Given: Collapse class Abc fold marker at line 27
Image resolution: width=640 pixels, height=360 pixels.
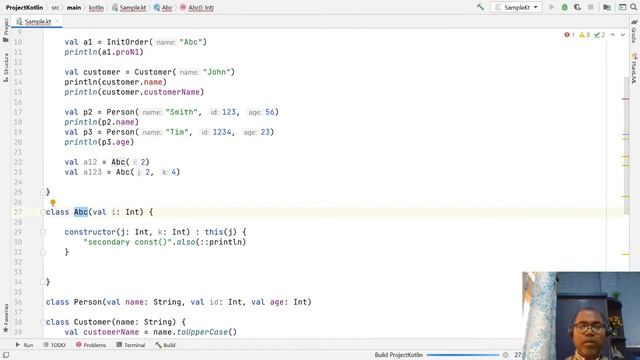Looking at the screenshot, I should click(42, 212).
